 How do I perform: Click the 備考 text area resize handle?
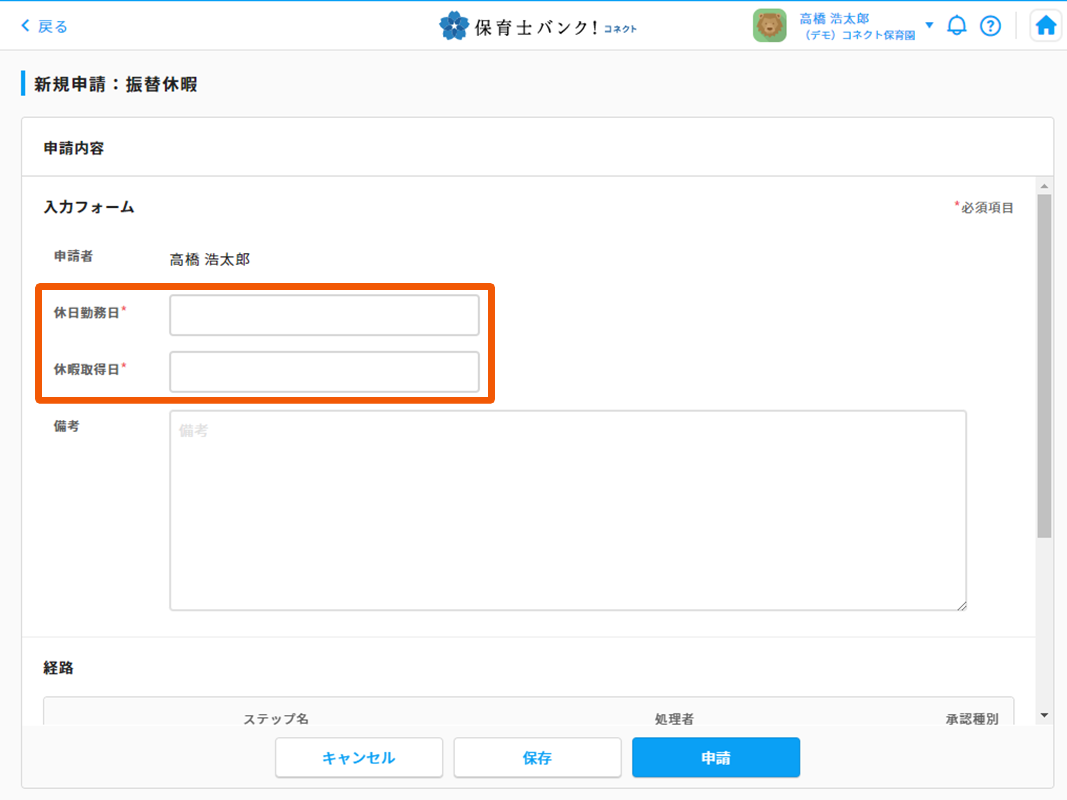pos(961,605)
